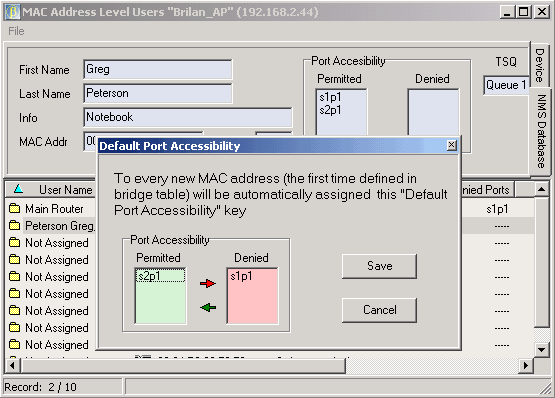This screenshot has height=398, width=555.
Task: Click the horizontal scrollbar left arrow
Action: click(x=12, y=365)
